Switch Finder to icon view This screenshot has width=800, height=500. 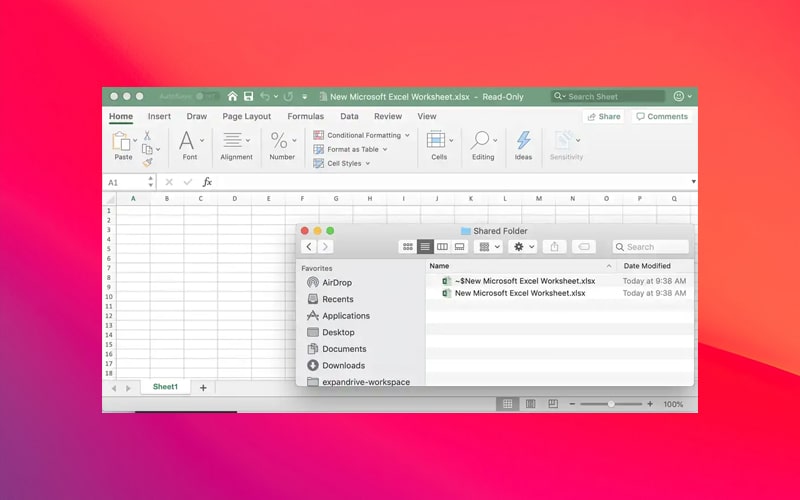(x=407, y=246)
